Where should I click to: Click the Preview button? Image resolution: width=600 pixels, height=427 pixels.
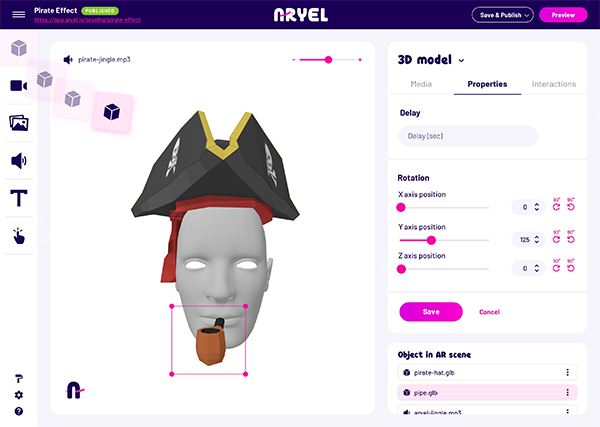pos(563,15)
